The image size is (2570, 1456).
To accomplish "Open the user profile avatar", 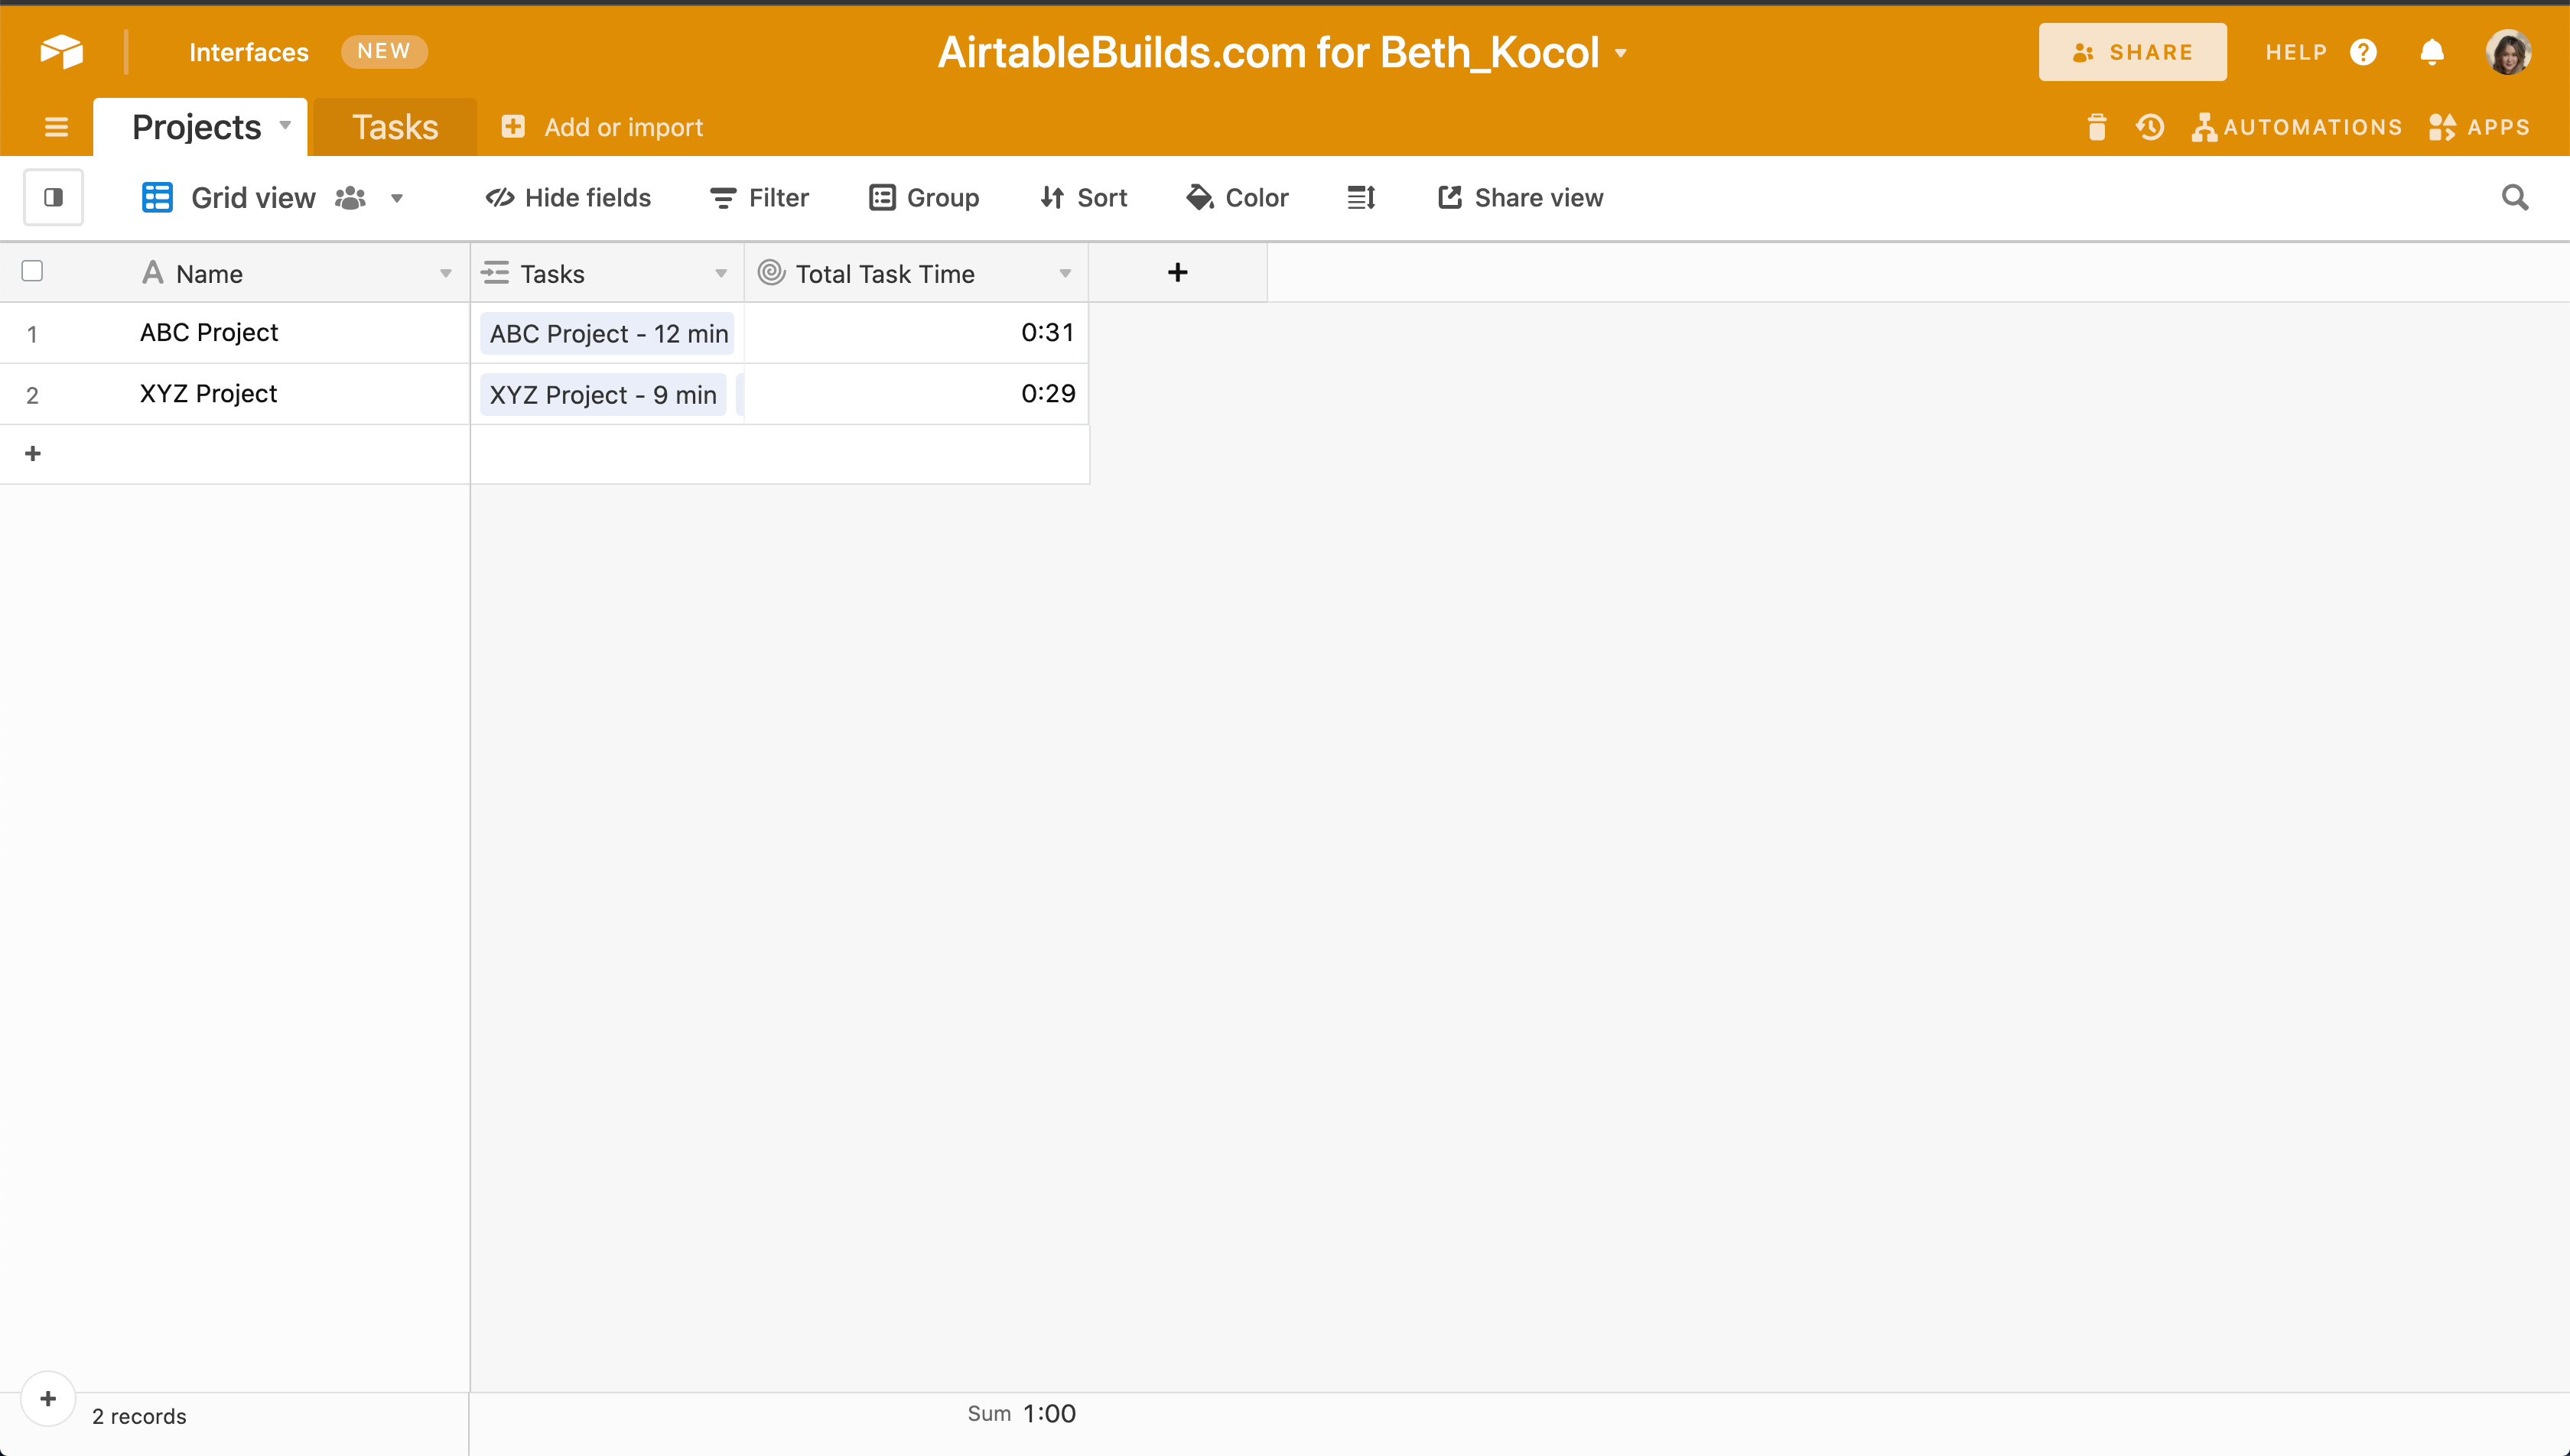I will (x=2508, y=52).
